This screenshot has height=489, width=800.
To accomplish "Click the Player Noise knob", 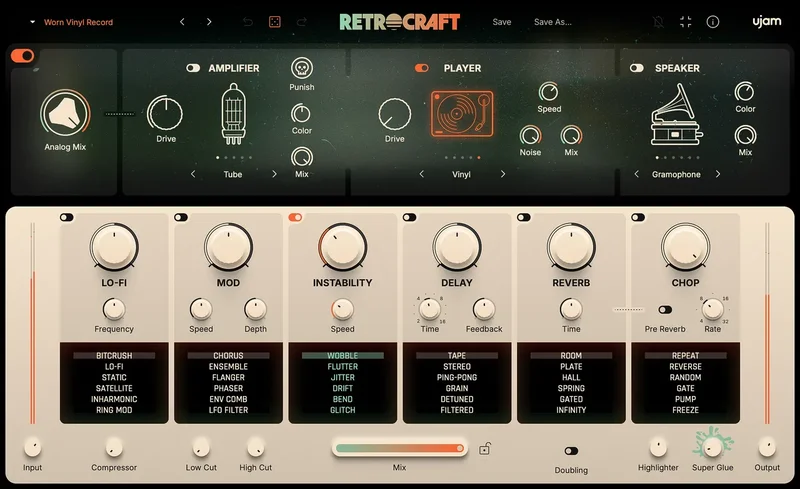I will pyautogui.click(x=530, y=136).
